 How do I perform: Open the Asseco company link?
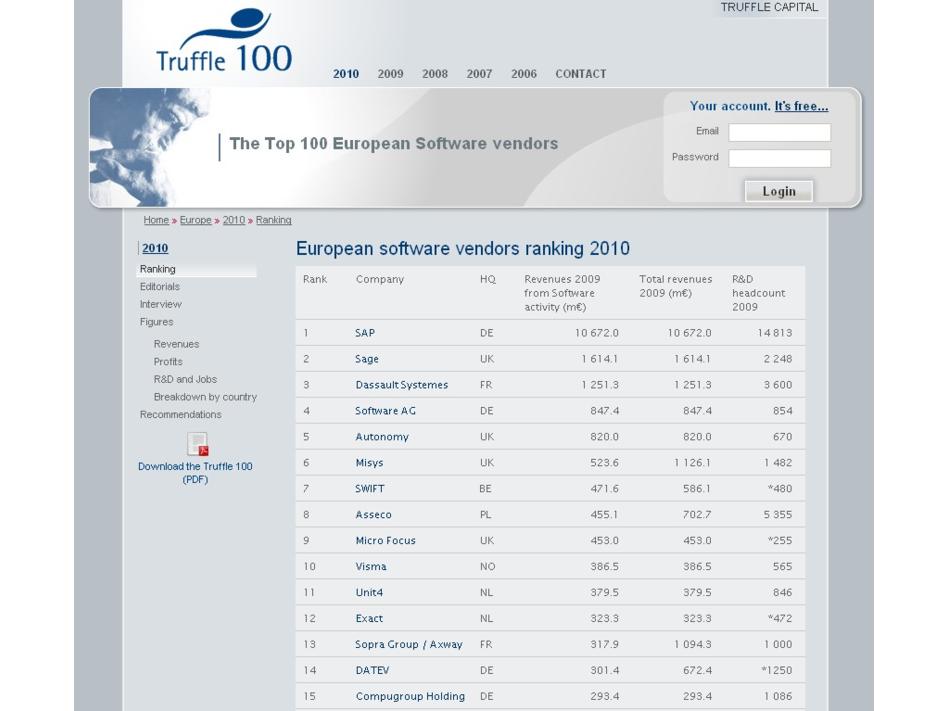pyautogui.click(x=373, y=515)
